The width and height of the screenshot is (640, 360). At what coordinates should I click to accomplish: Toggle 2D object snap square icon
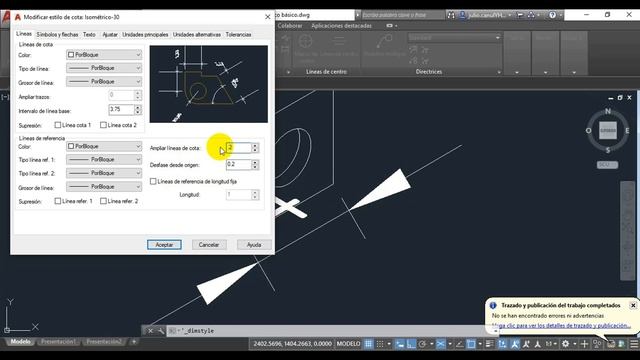(x=471, y=344)
